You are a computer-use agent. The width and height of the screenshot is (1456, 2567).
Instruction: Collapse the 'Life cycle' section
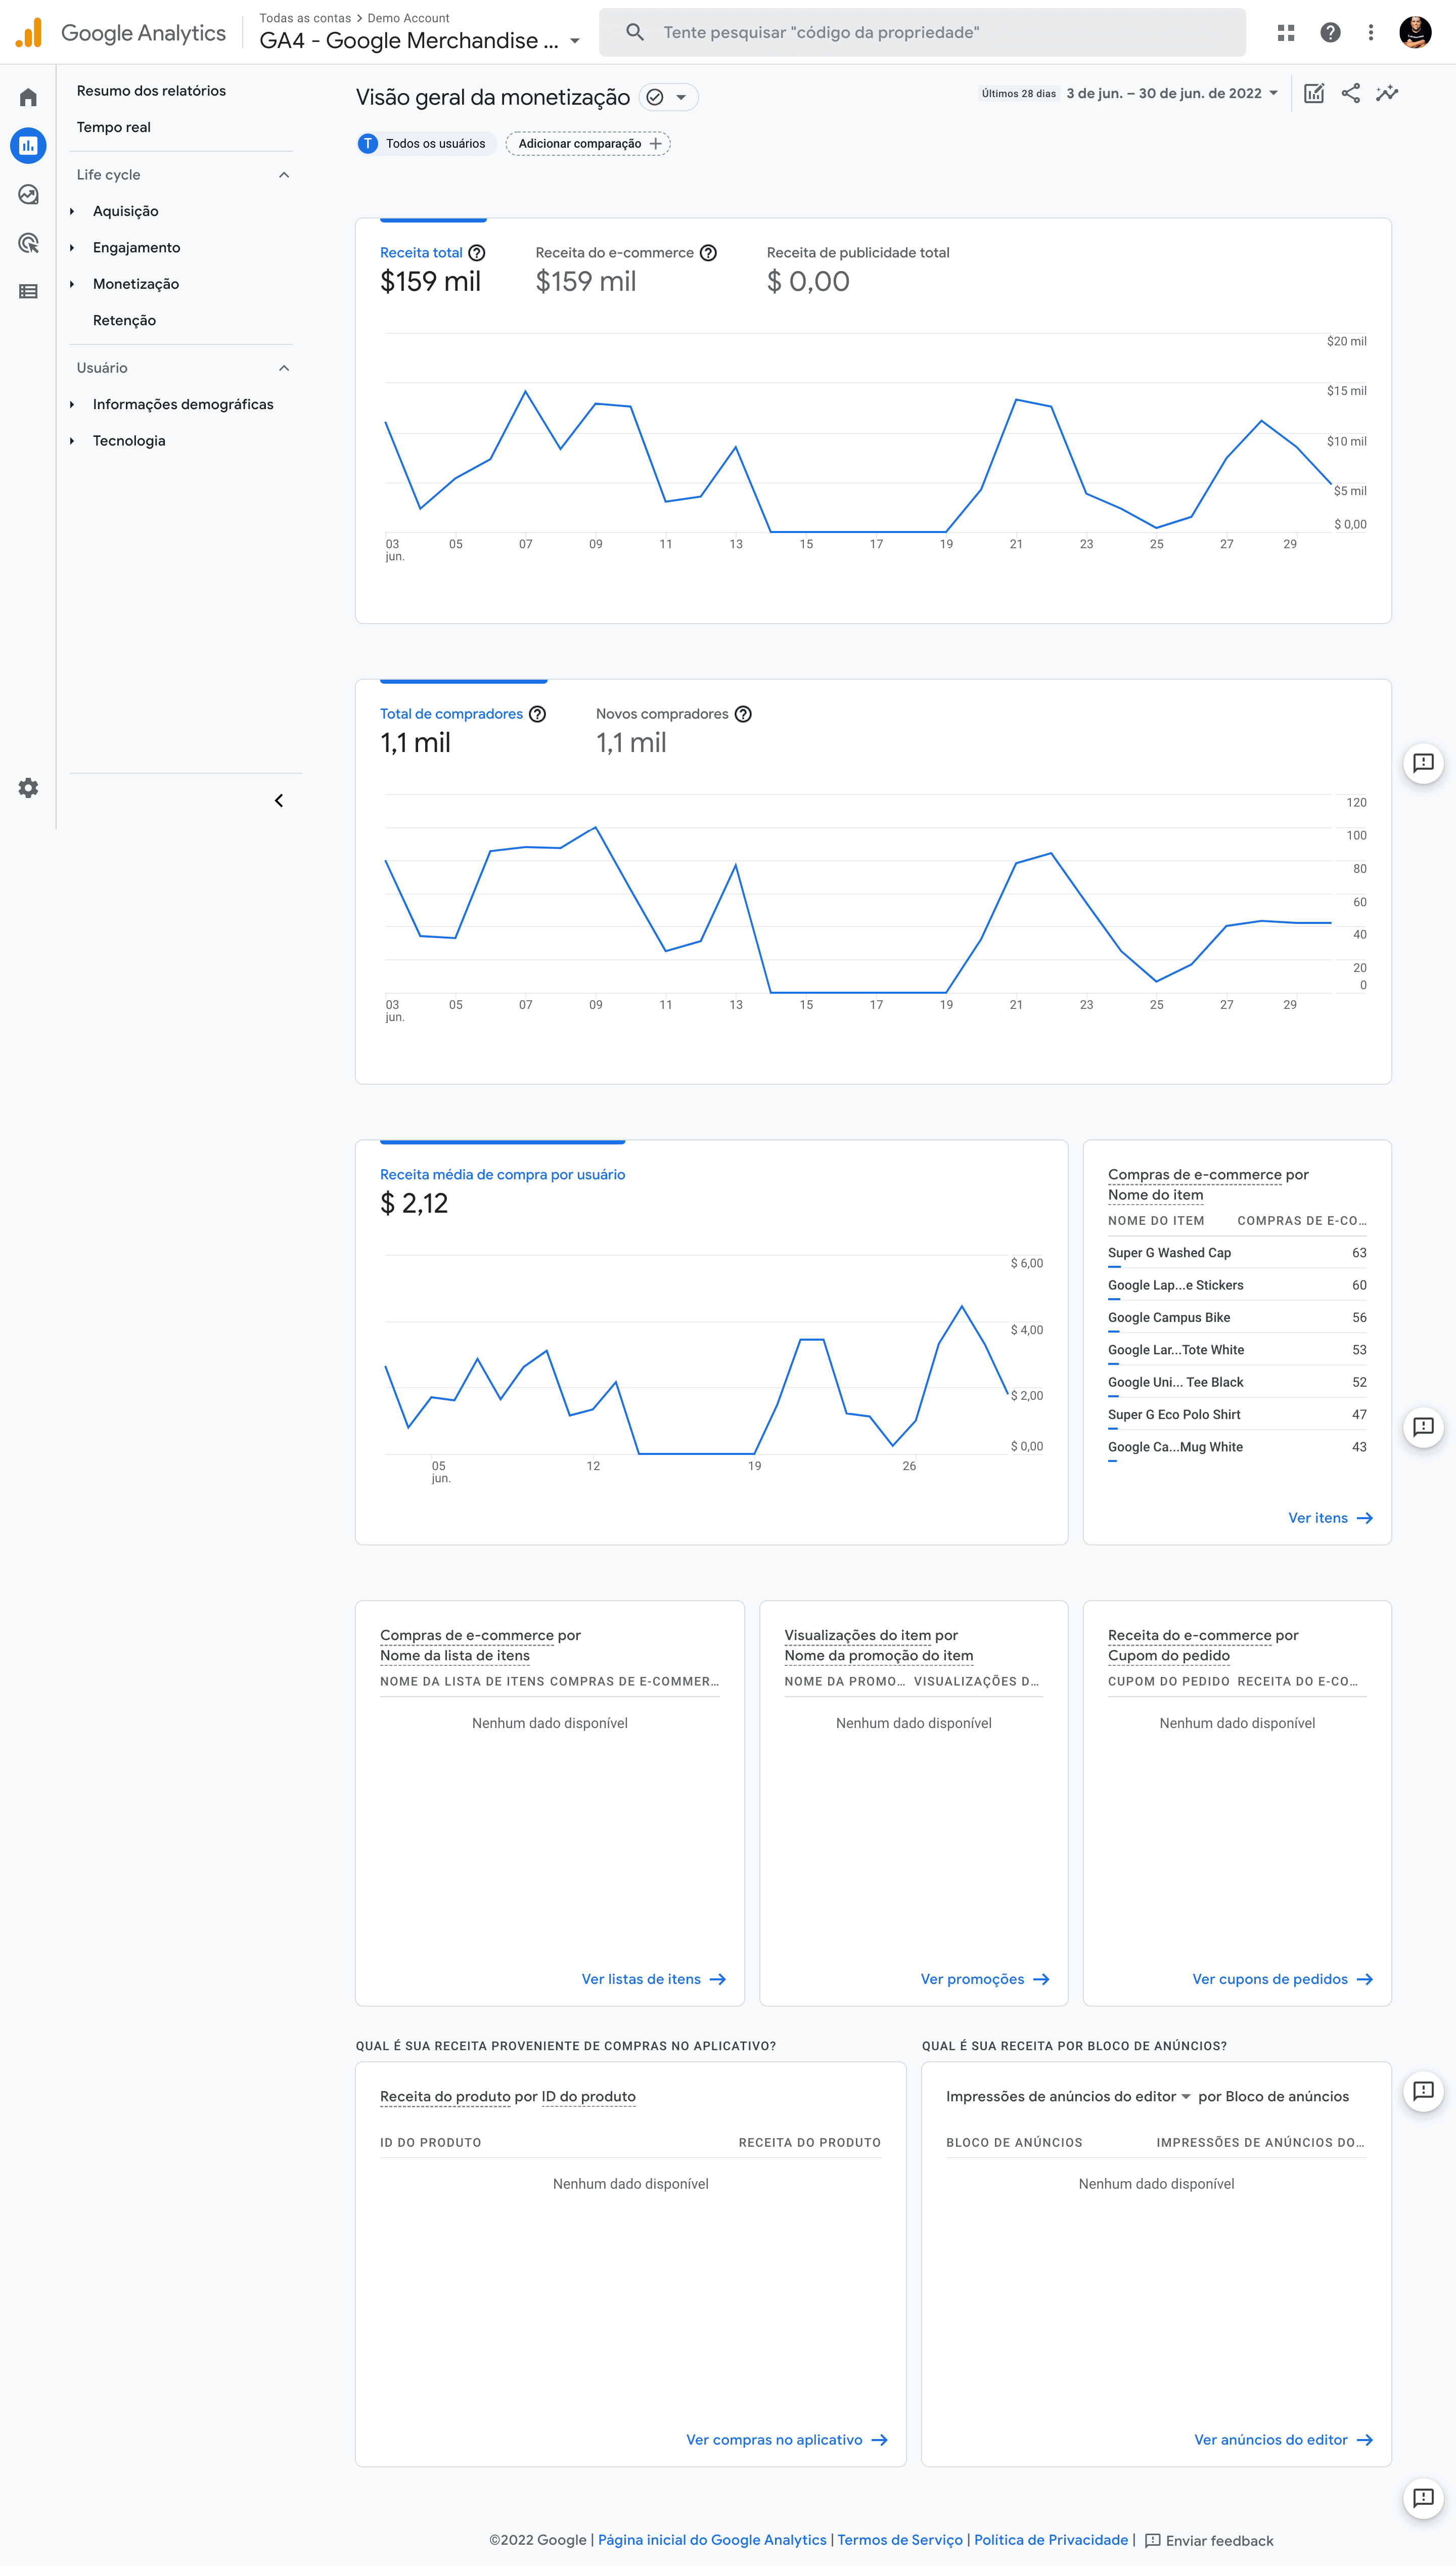tap(283, 174)
